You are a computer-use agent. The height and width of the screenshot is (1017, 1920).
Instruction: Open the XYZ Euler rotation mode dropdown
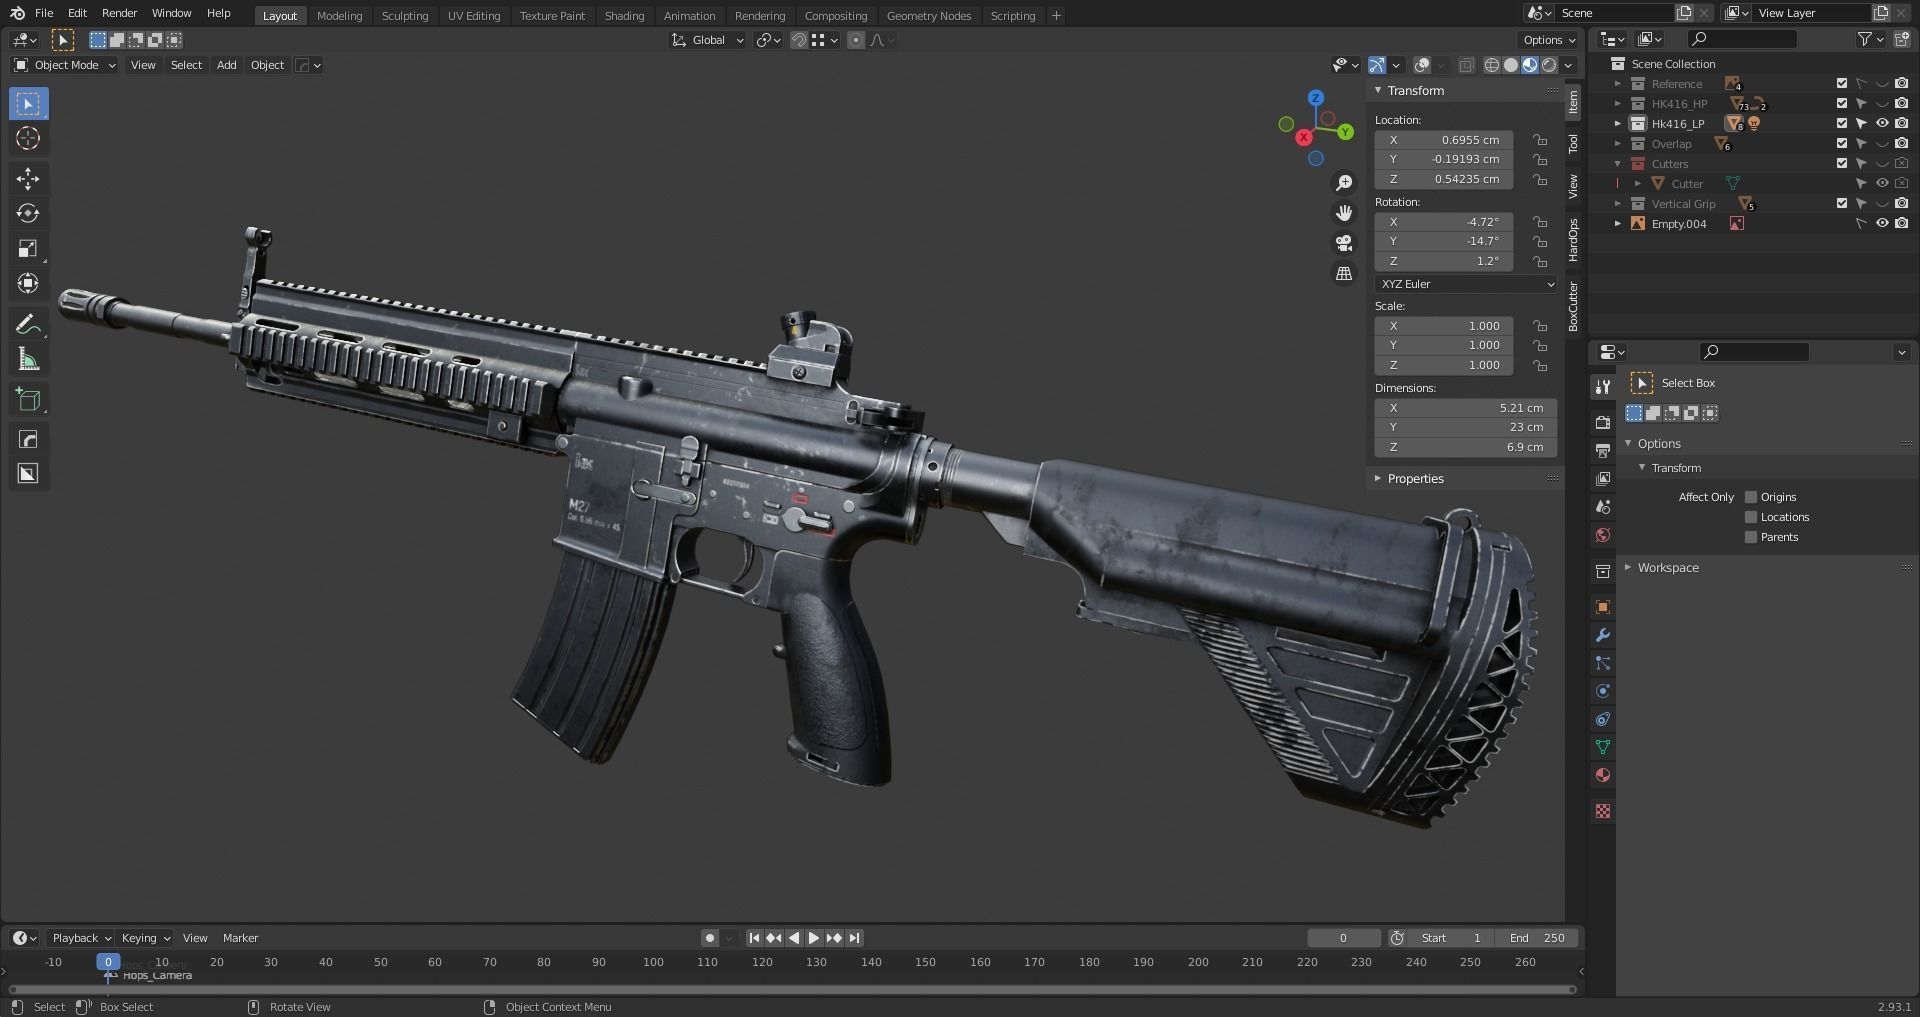coord(1466,284)
